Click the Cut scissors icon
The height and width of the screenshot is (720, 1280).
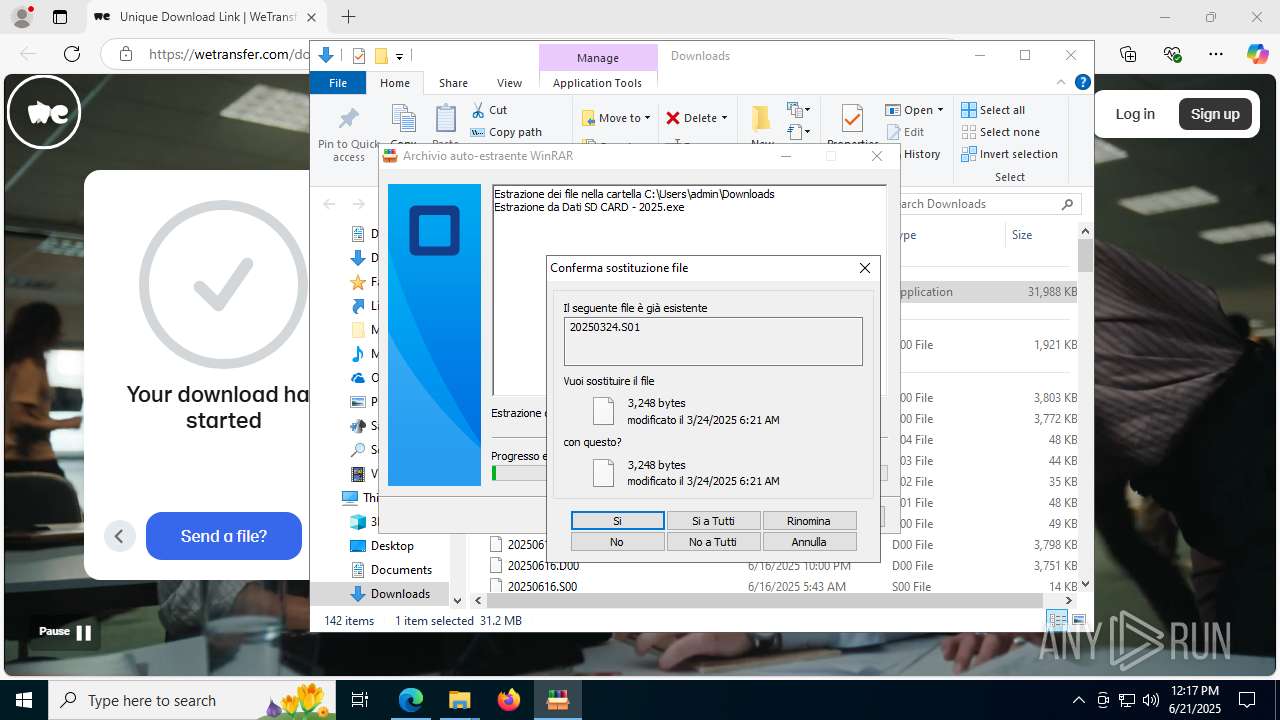click(x=478, y=110)
